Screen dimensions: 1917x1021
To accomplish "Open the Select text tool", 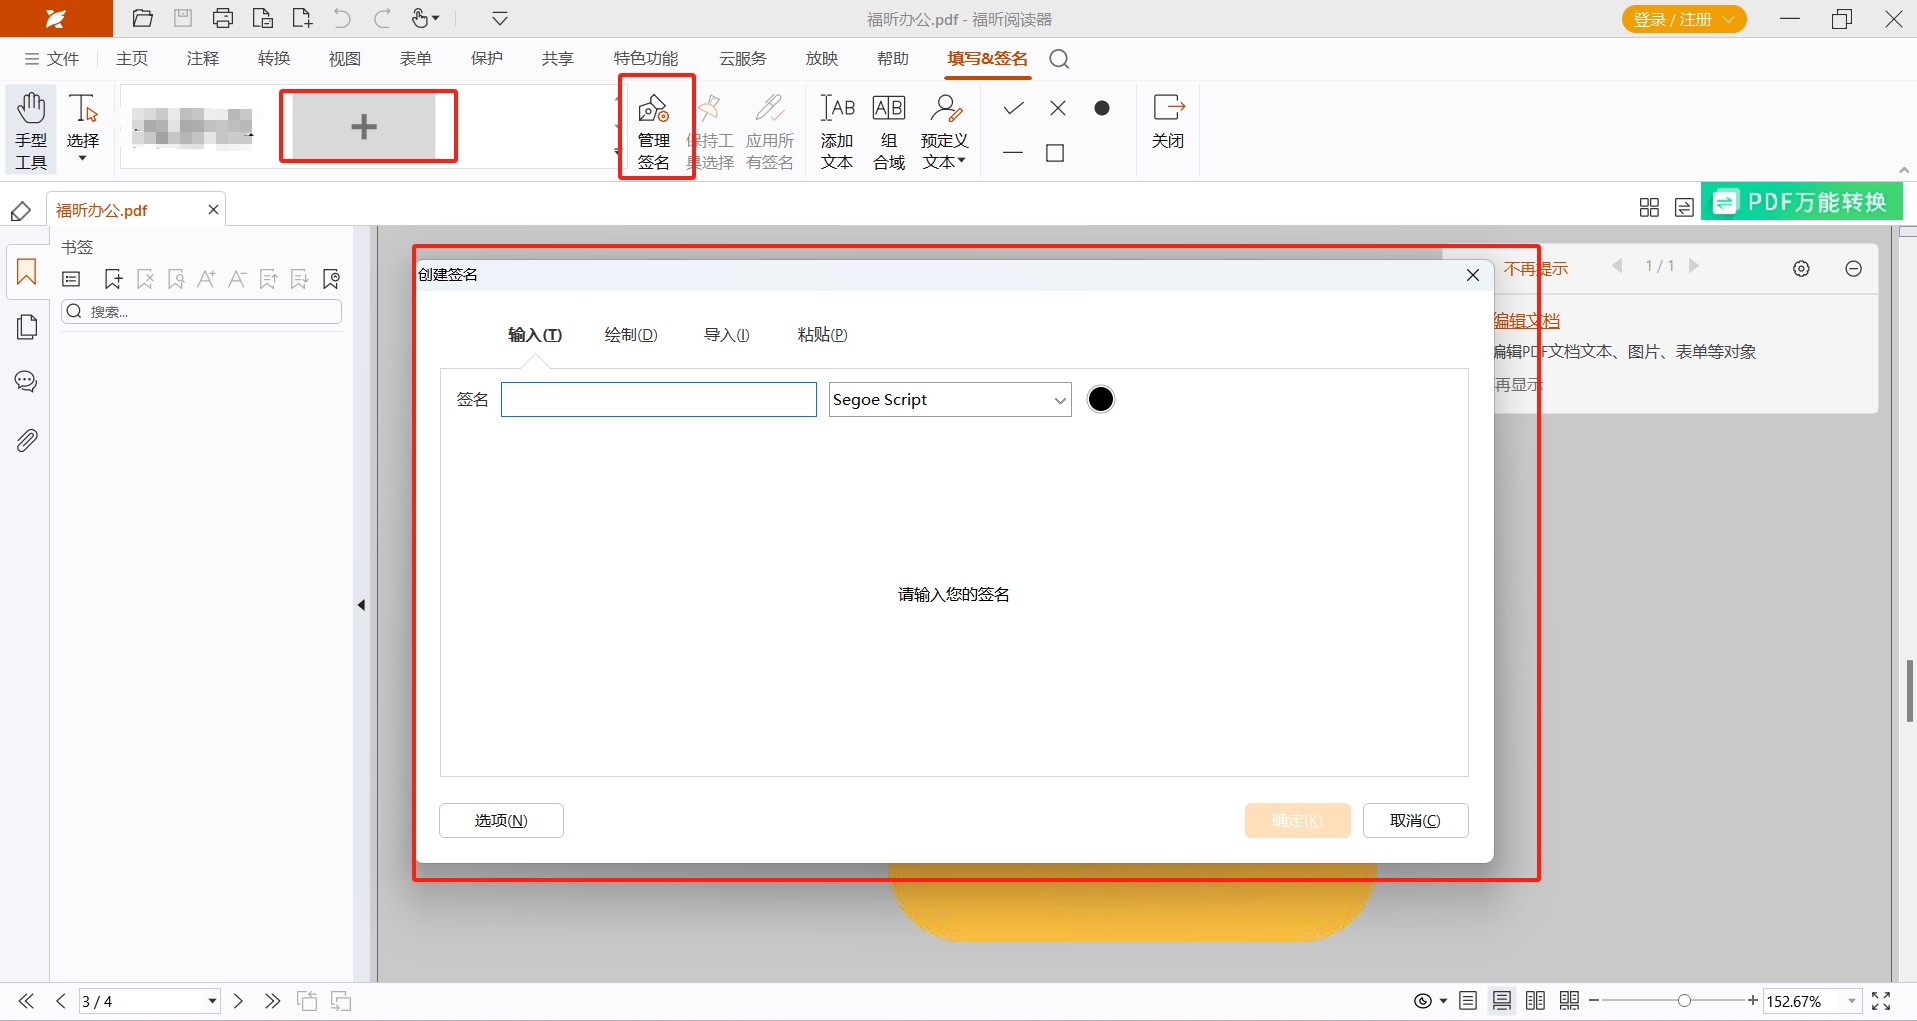I will [83, 130].
